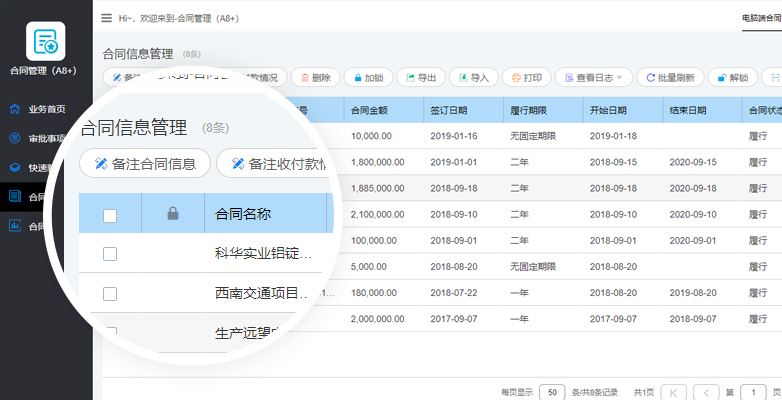
Task: Click the 导入 import toolbar button
Action: (x=473, y=77)
